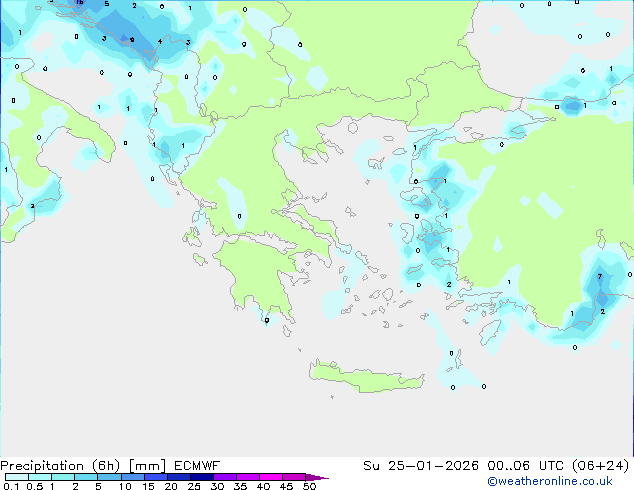Image resolution: width=634 pixels, height=490 pixels.
Task: Click the legend arrow above 50 mm
Action: 317,477
